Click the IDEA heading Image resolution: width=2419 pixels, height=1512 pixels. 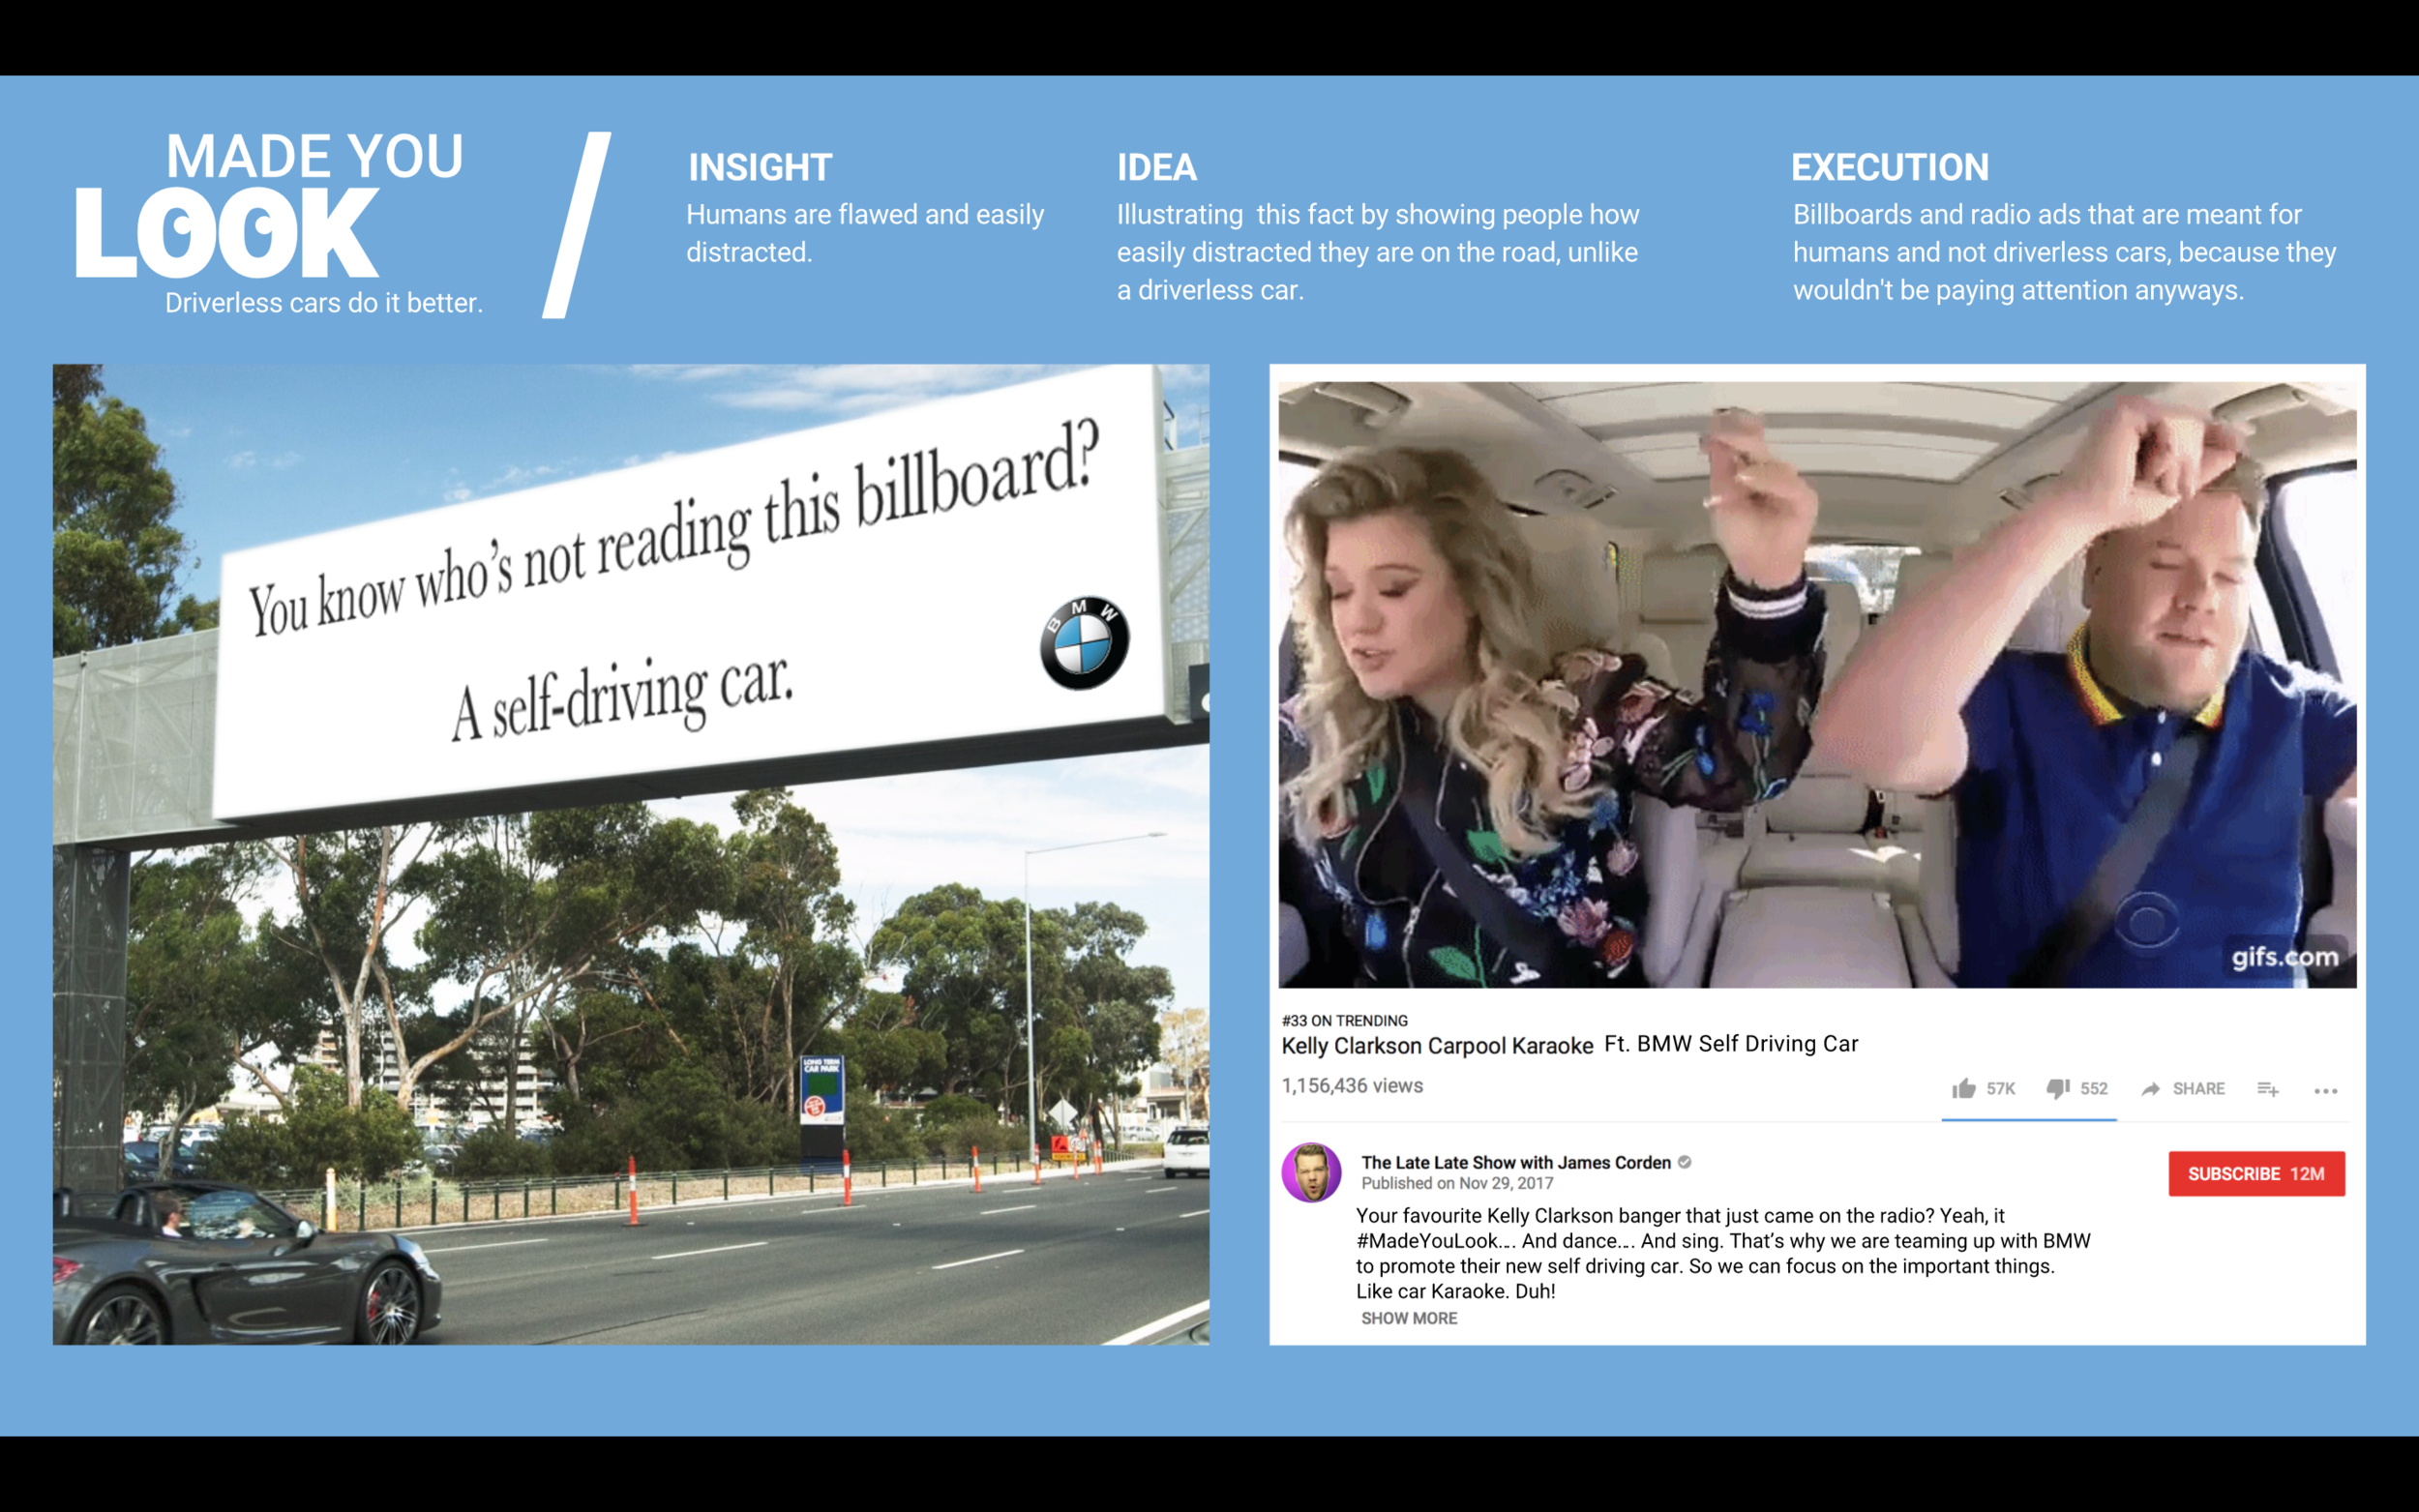click(1157, 167)
